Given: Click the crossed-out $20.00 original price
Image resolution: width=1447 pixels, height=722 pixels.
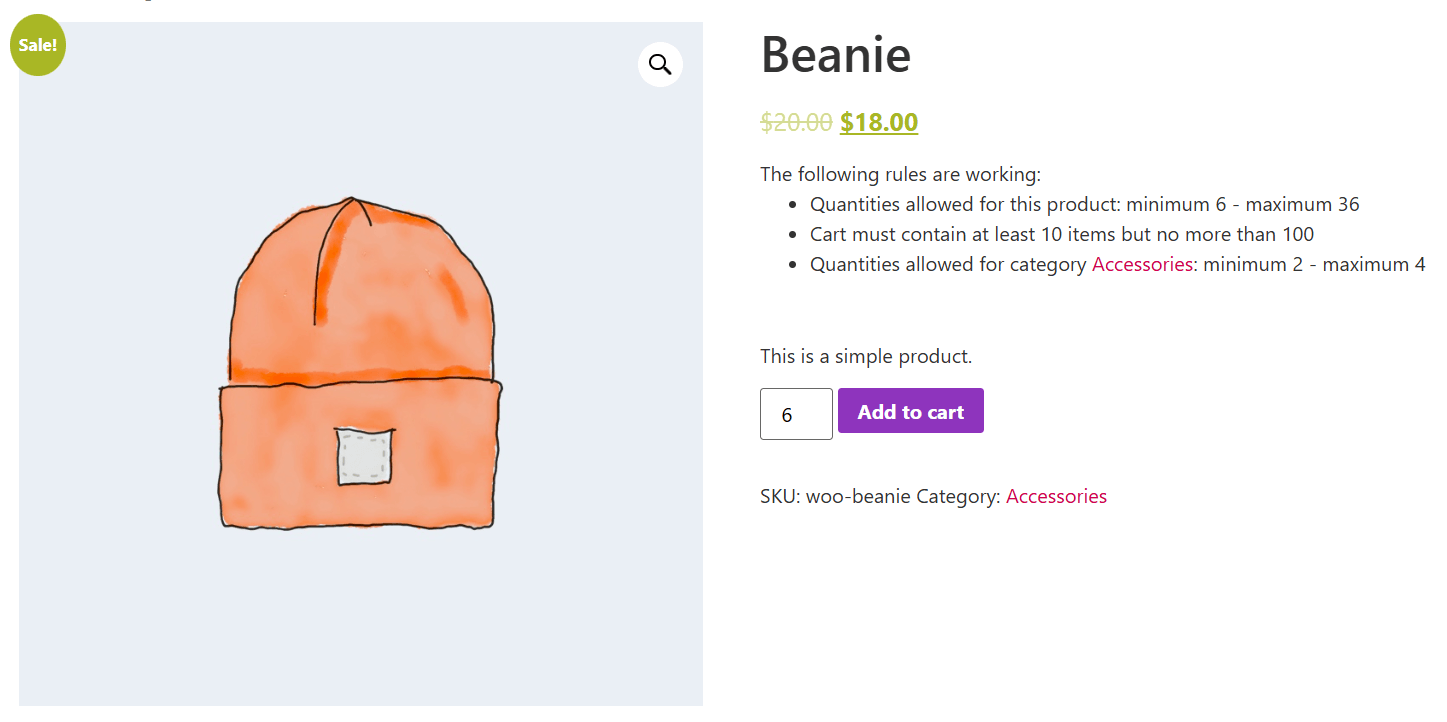Looking at the screenshot, I should point(796,122).
